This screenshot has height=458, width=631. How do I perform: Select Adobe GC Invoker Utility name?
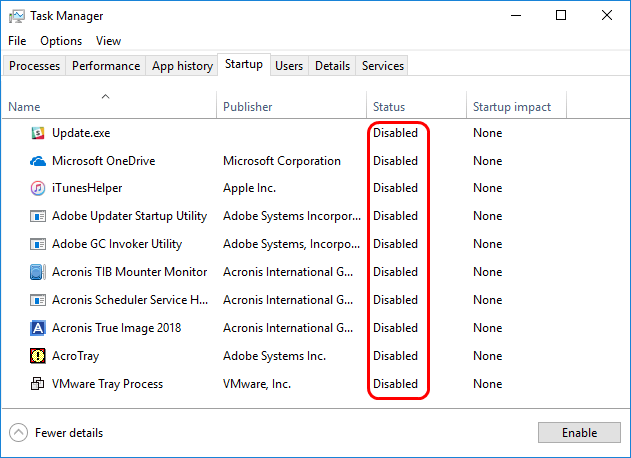coord(117,244)
